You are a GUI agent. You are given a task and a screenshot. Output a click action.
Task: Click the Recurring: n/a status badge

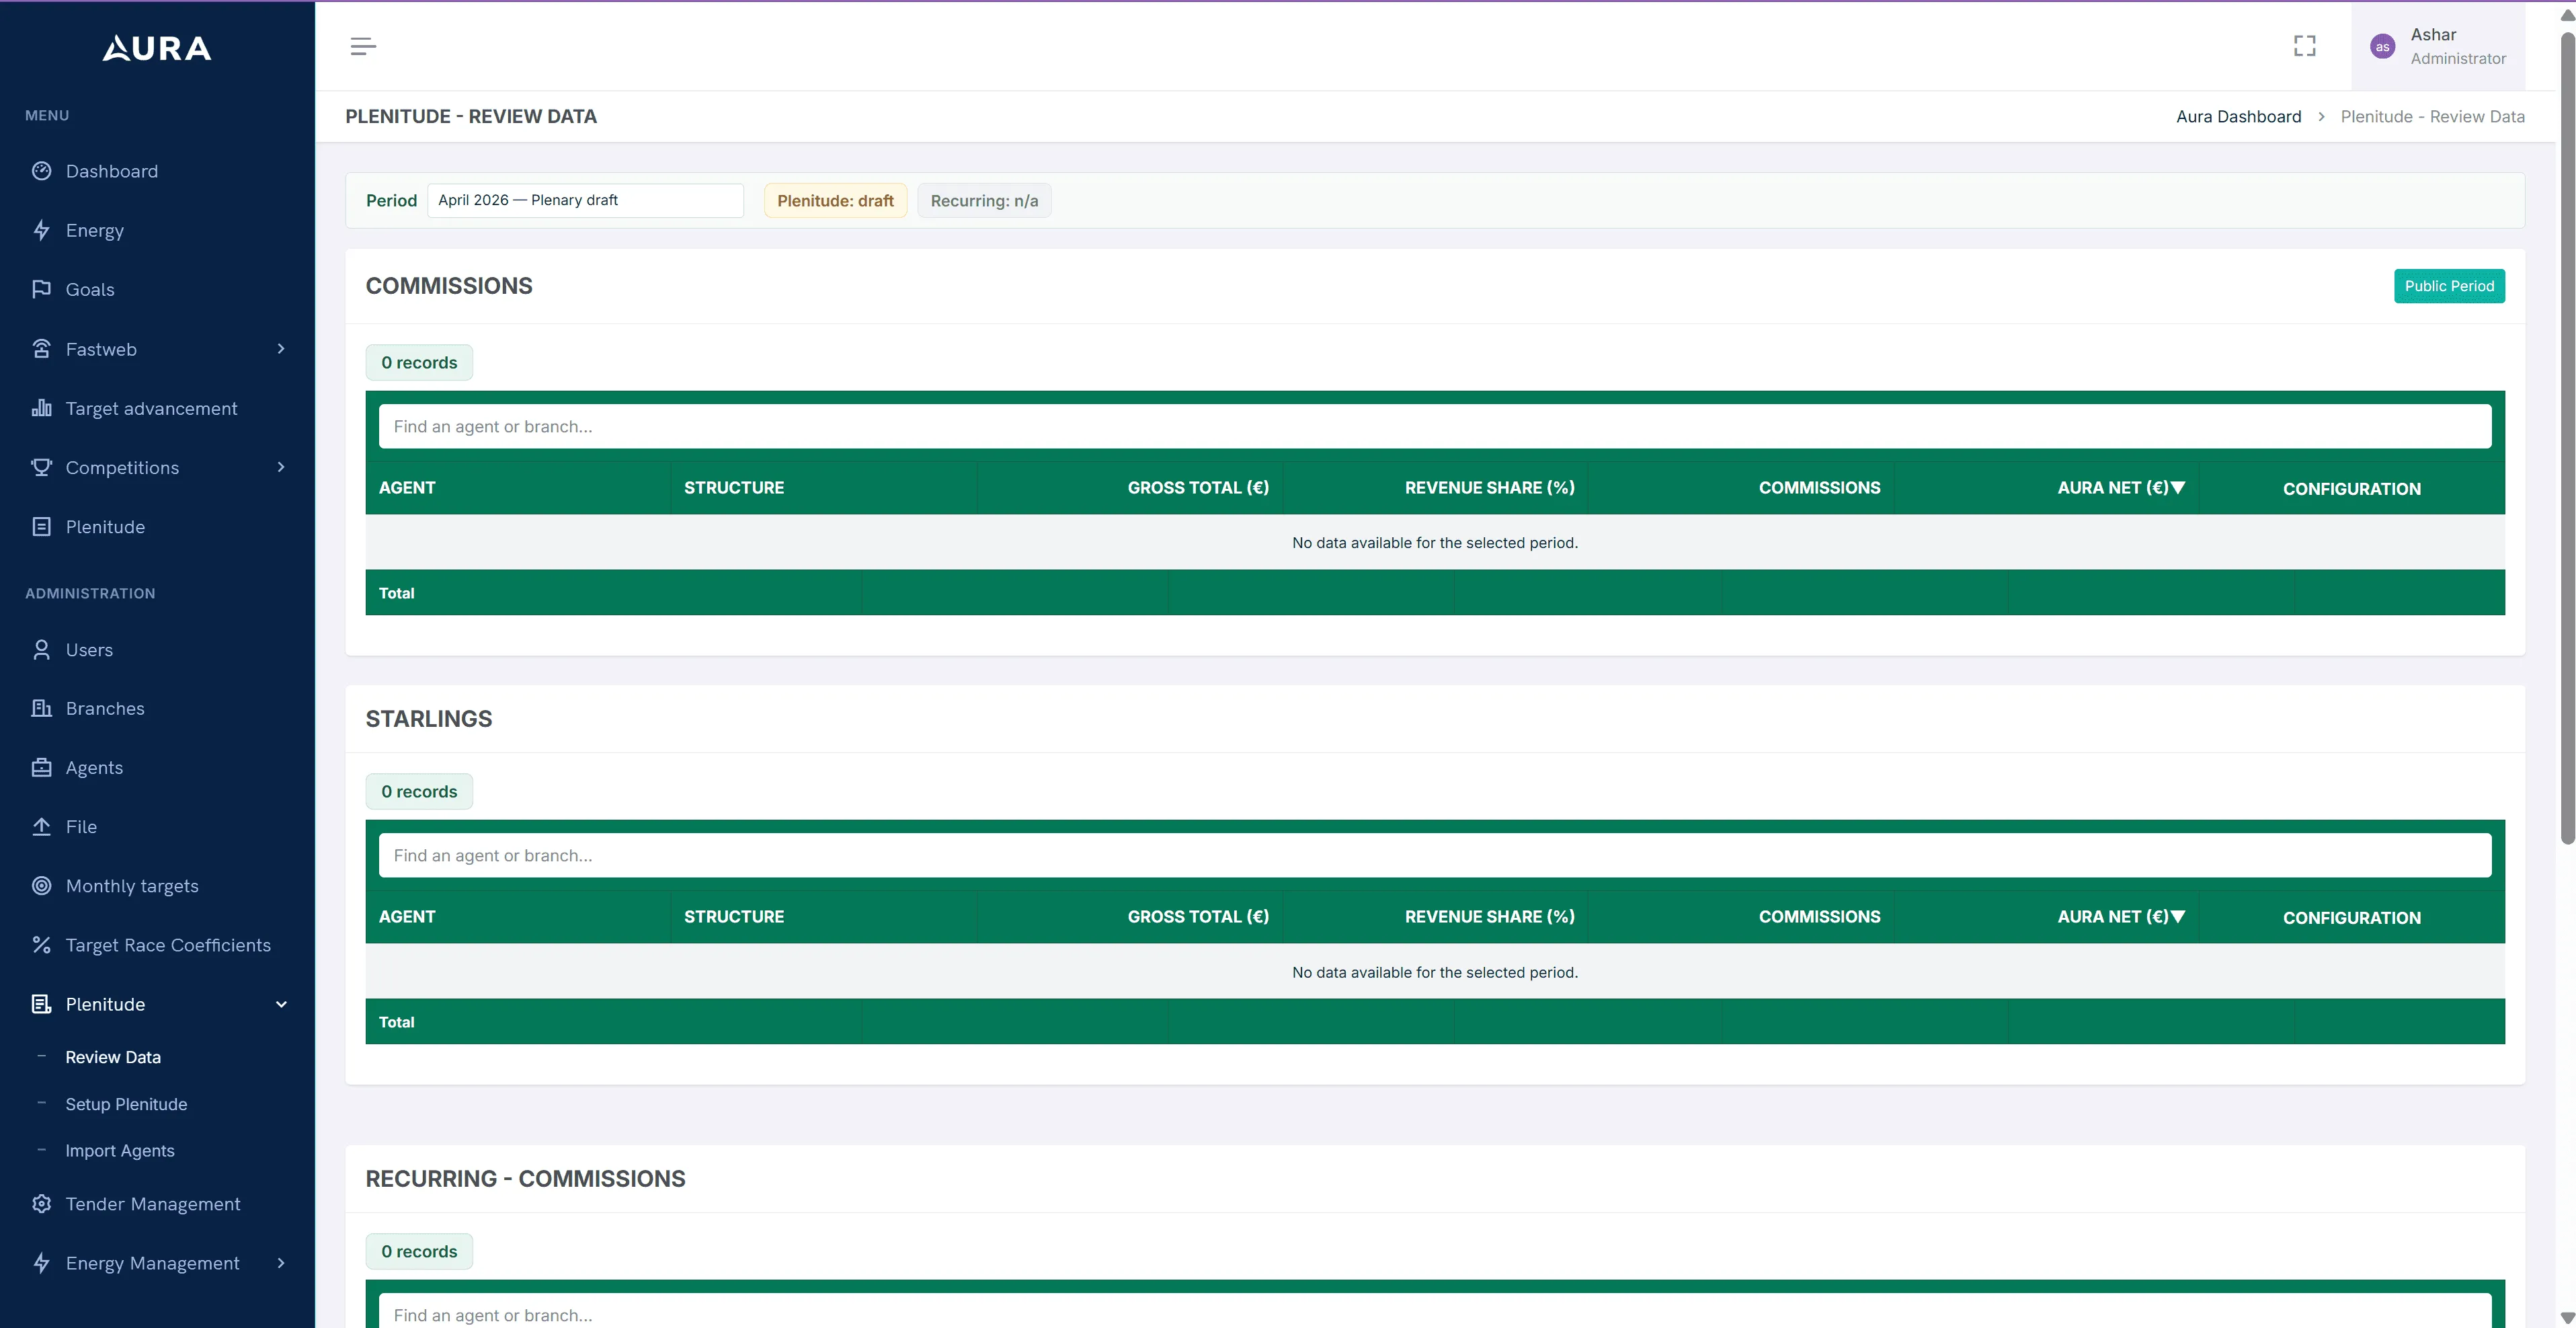tap(984, 200)
